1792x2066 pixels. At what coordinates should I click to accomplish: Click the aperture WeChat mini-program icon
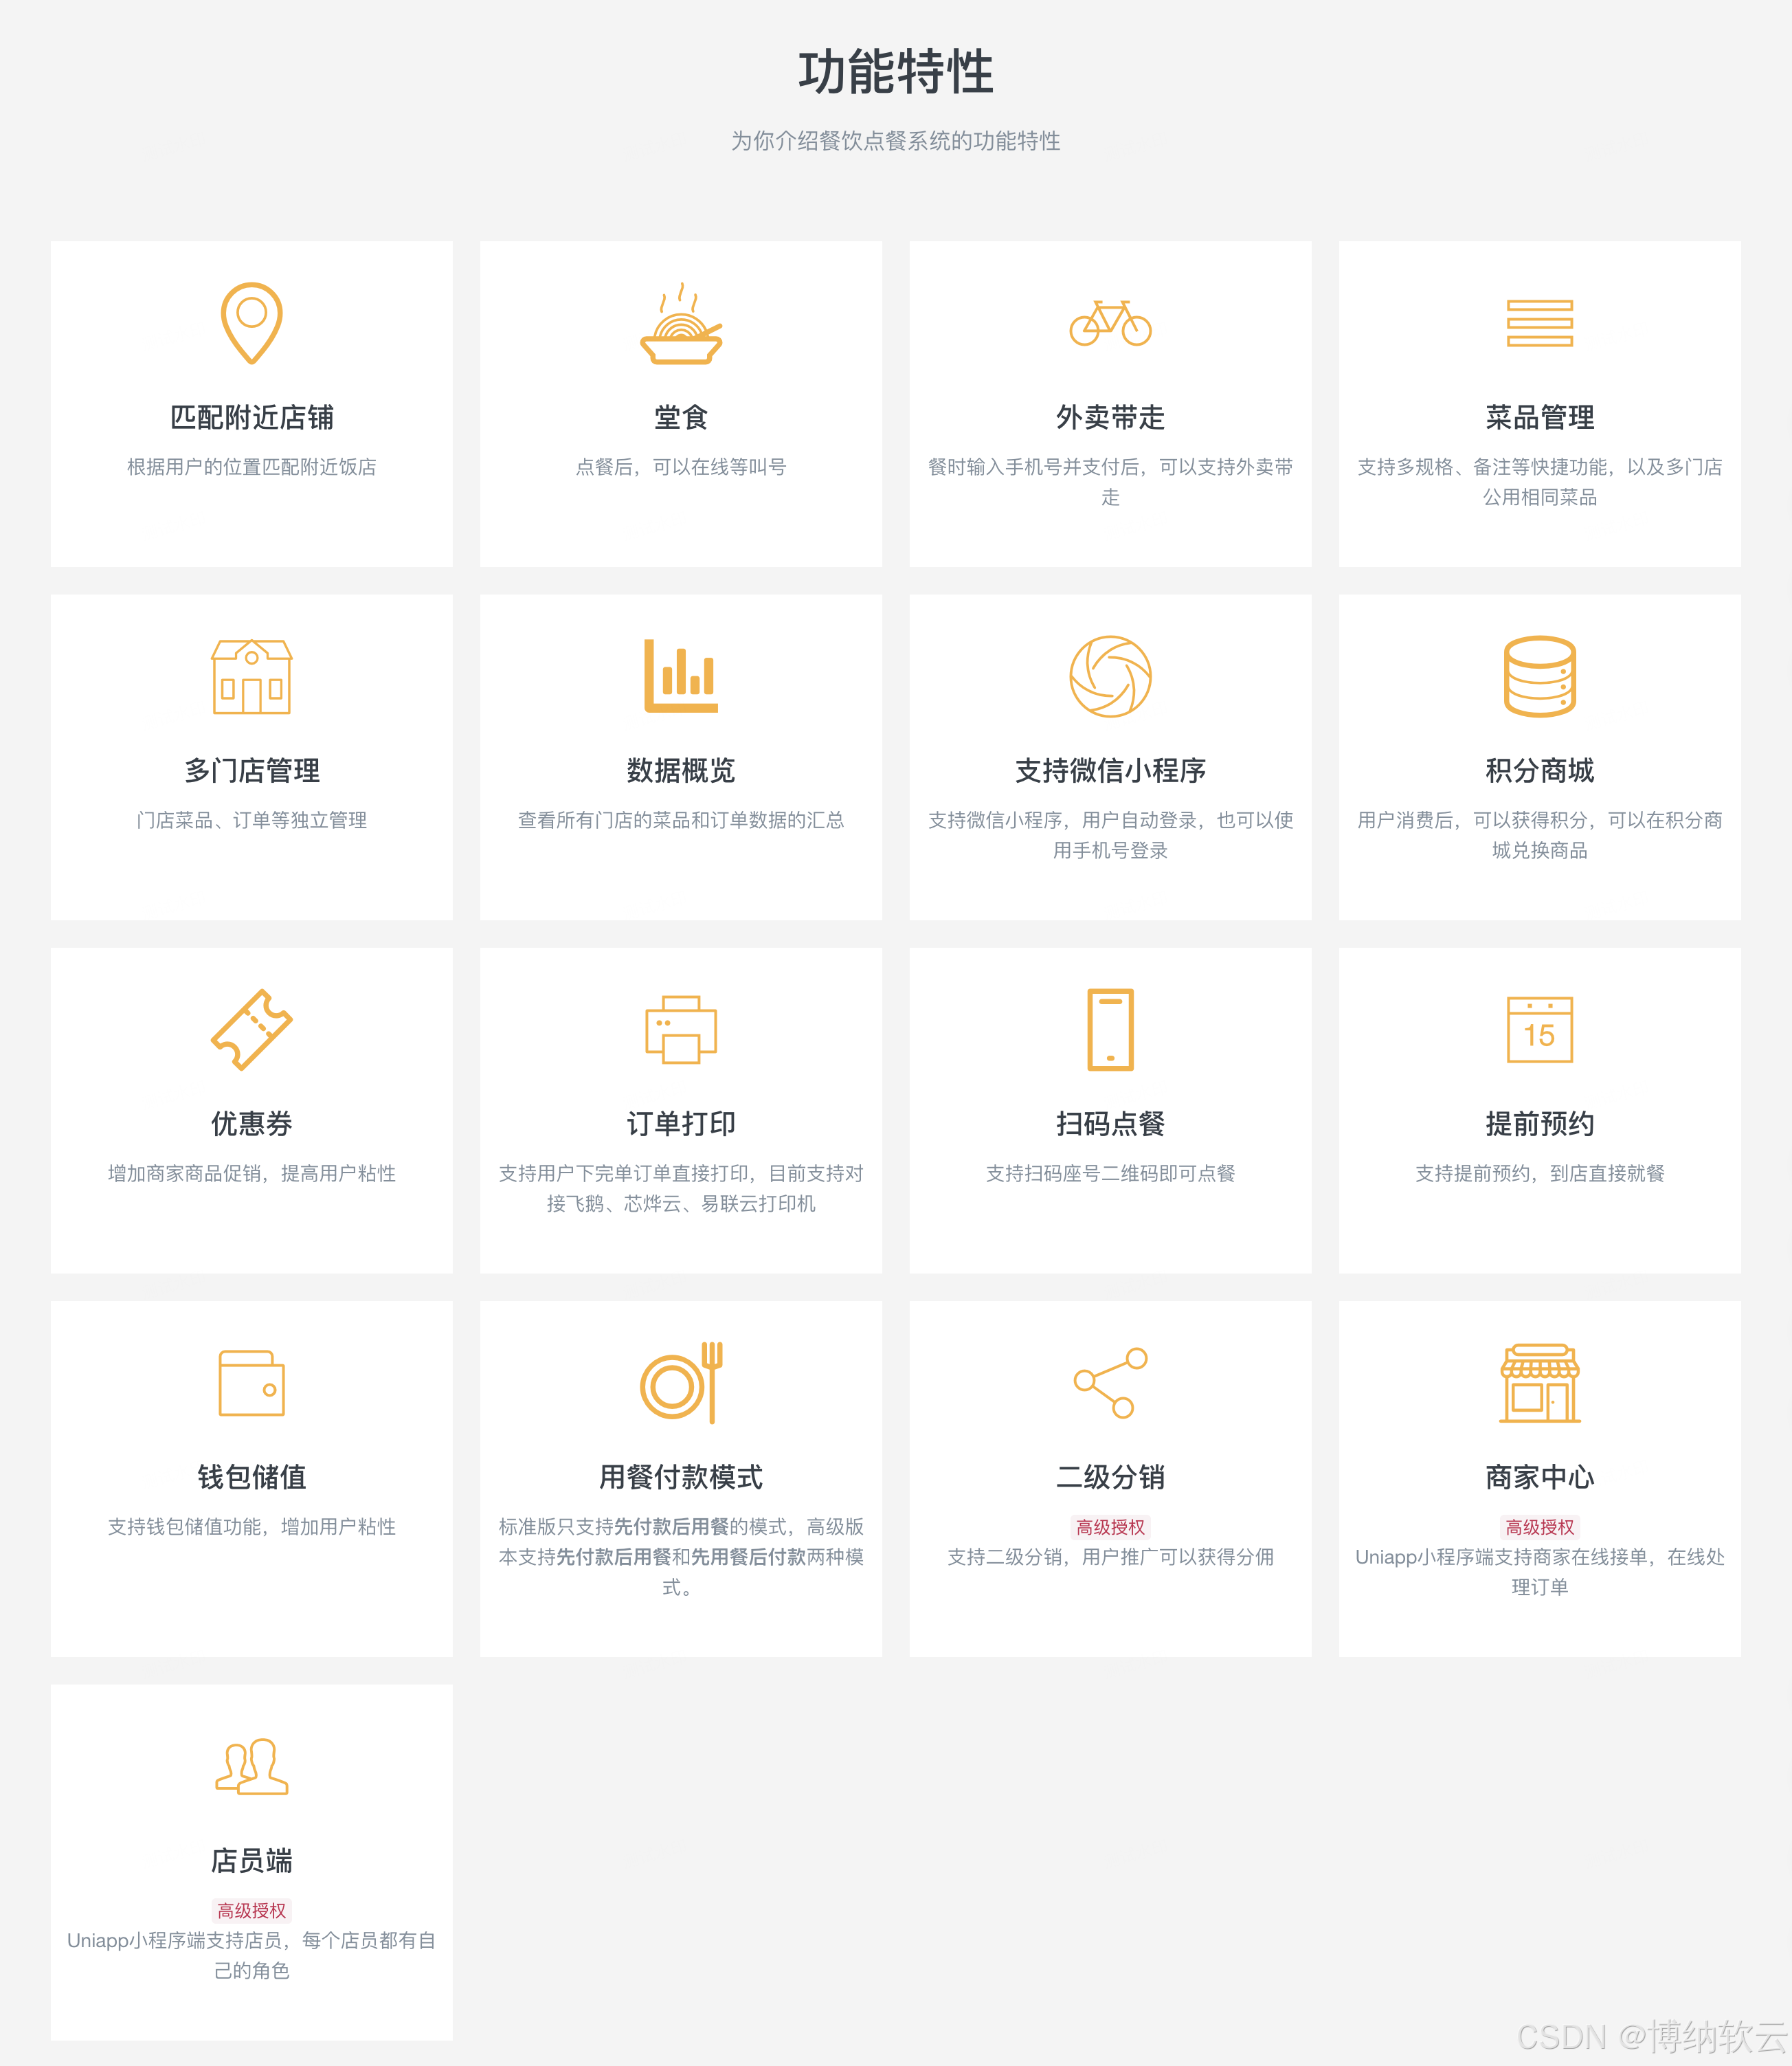tap(1110, 676)
